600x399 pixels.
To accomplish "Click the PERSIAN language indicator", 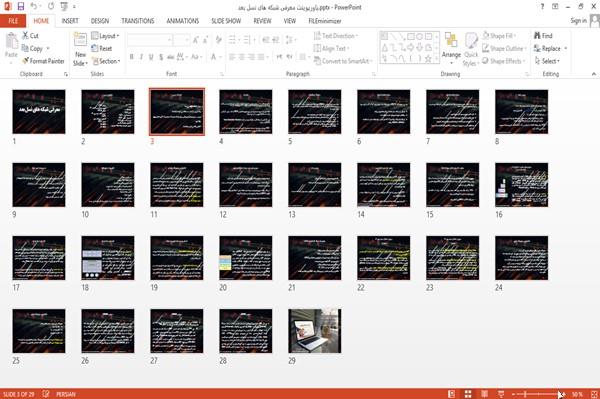I will (x=66, y=394).
